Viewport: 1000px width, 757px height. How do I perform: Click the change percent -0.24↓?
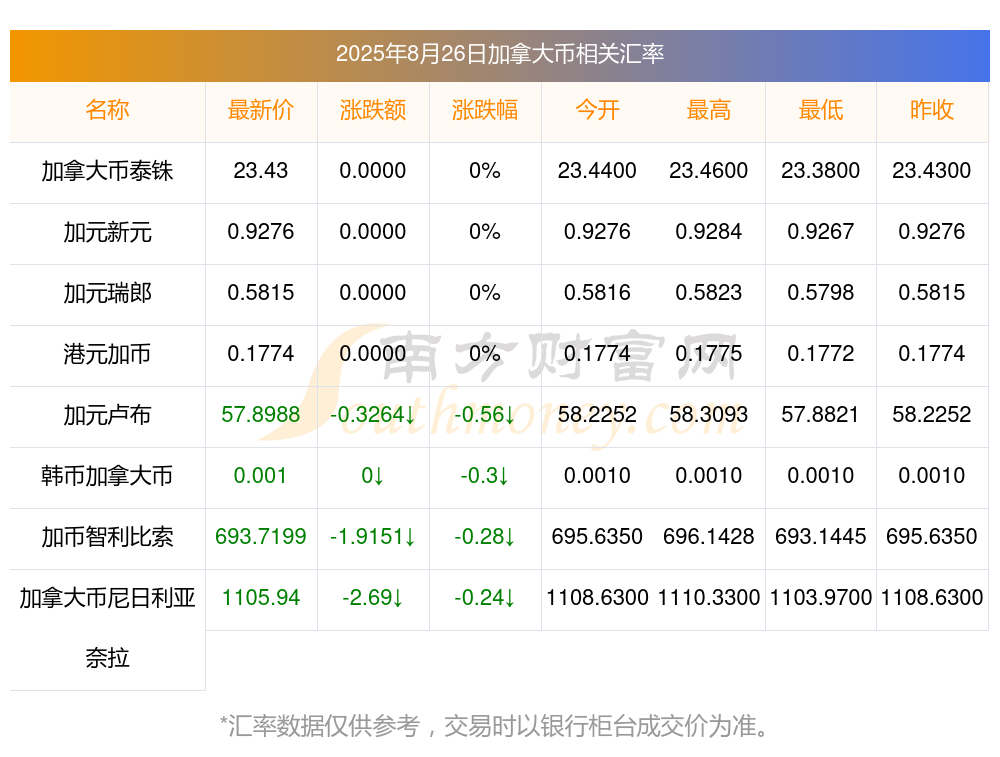click(x=485, y=598)
